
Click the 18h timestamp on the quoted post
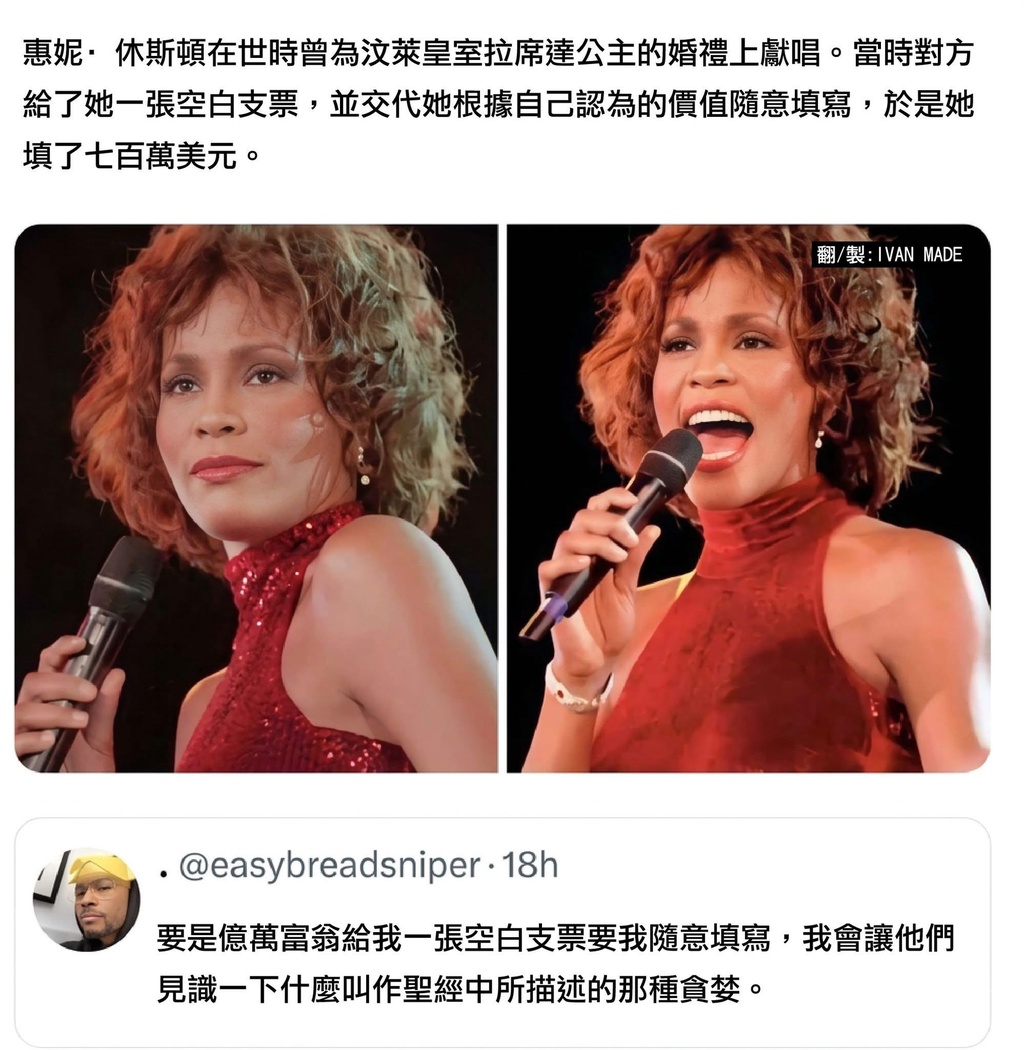(x=530, y=865)
